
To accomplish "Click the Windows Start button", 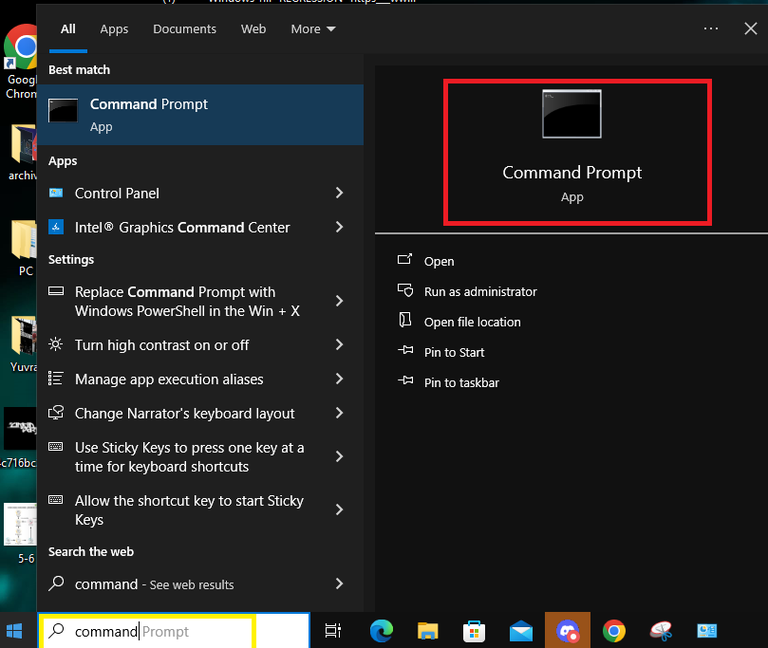I will tap(15, 631).
